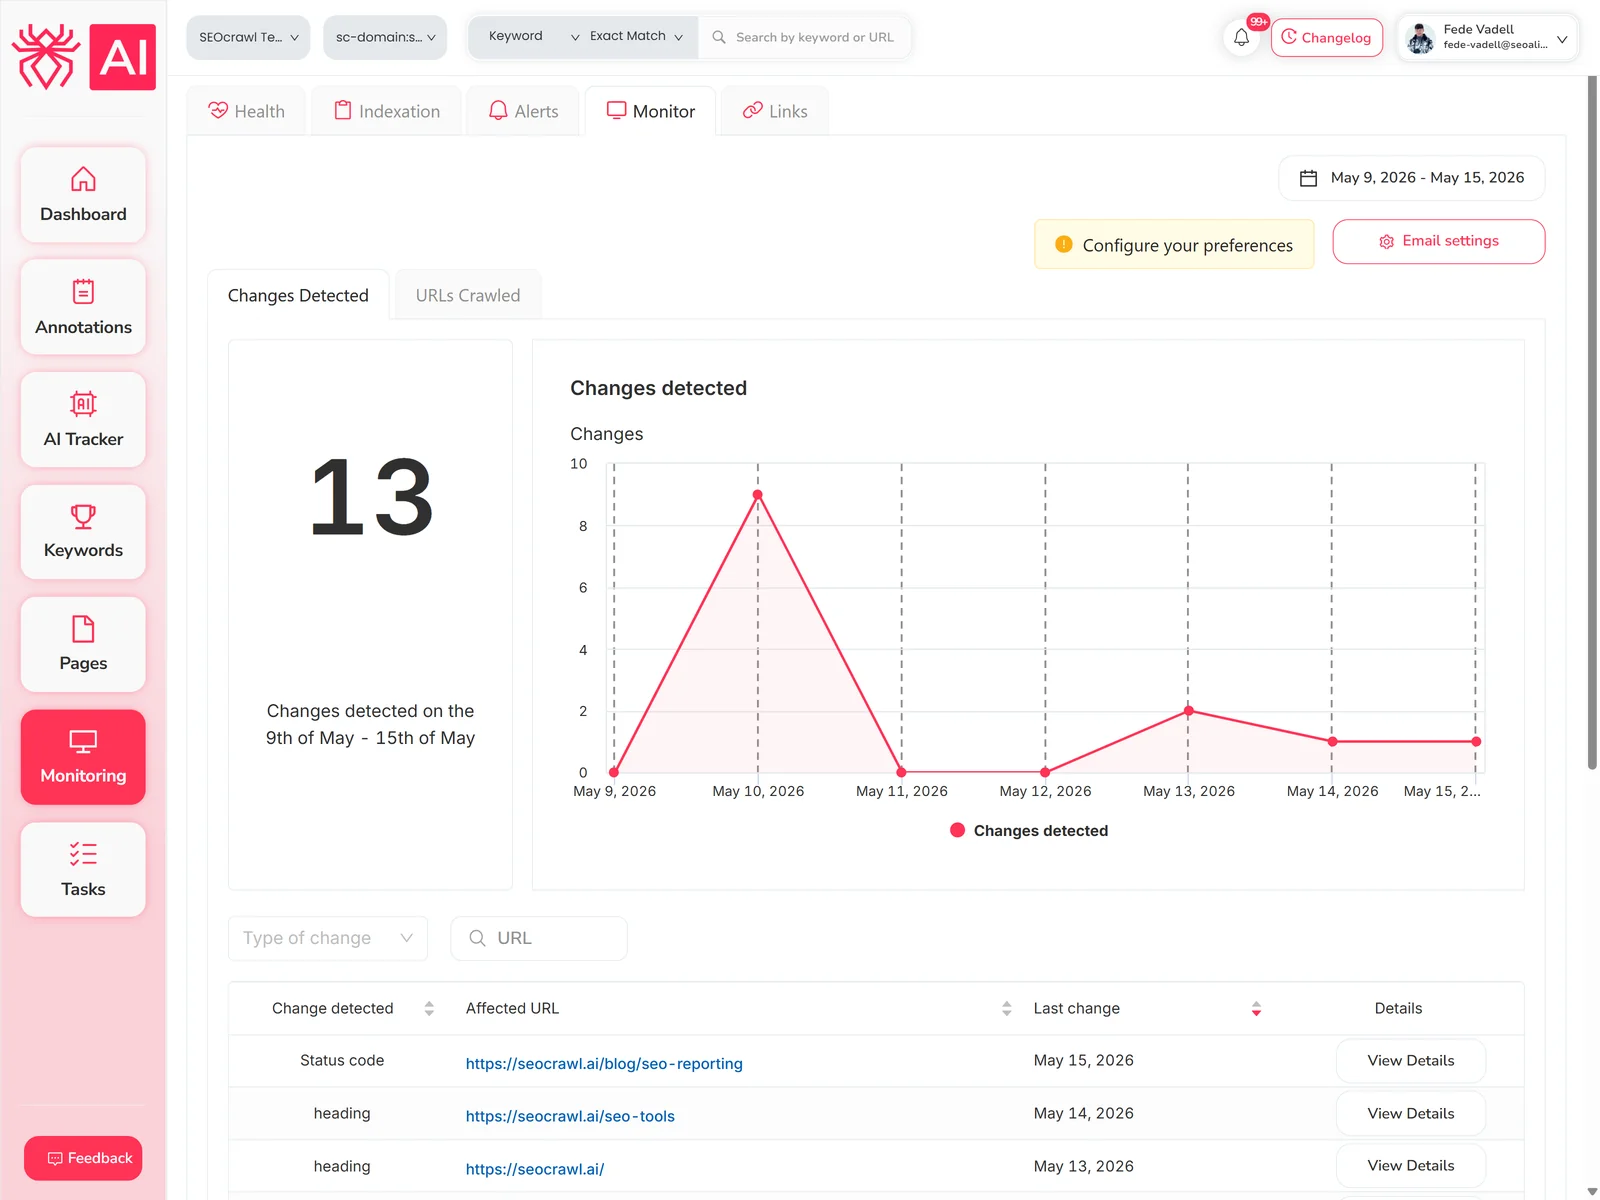Click the calendar icon in date range
This screenshot has width=1600, height=1200.
(x=1308, y=178)
